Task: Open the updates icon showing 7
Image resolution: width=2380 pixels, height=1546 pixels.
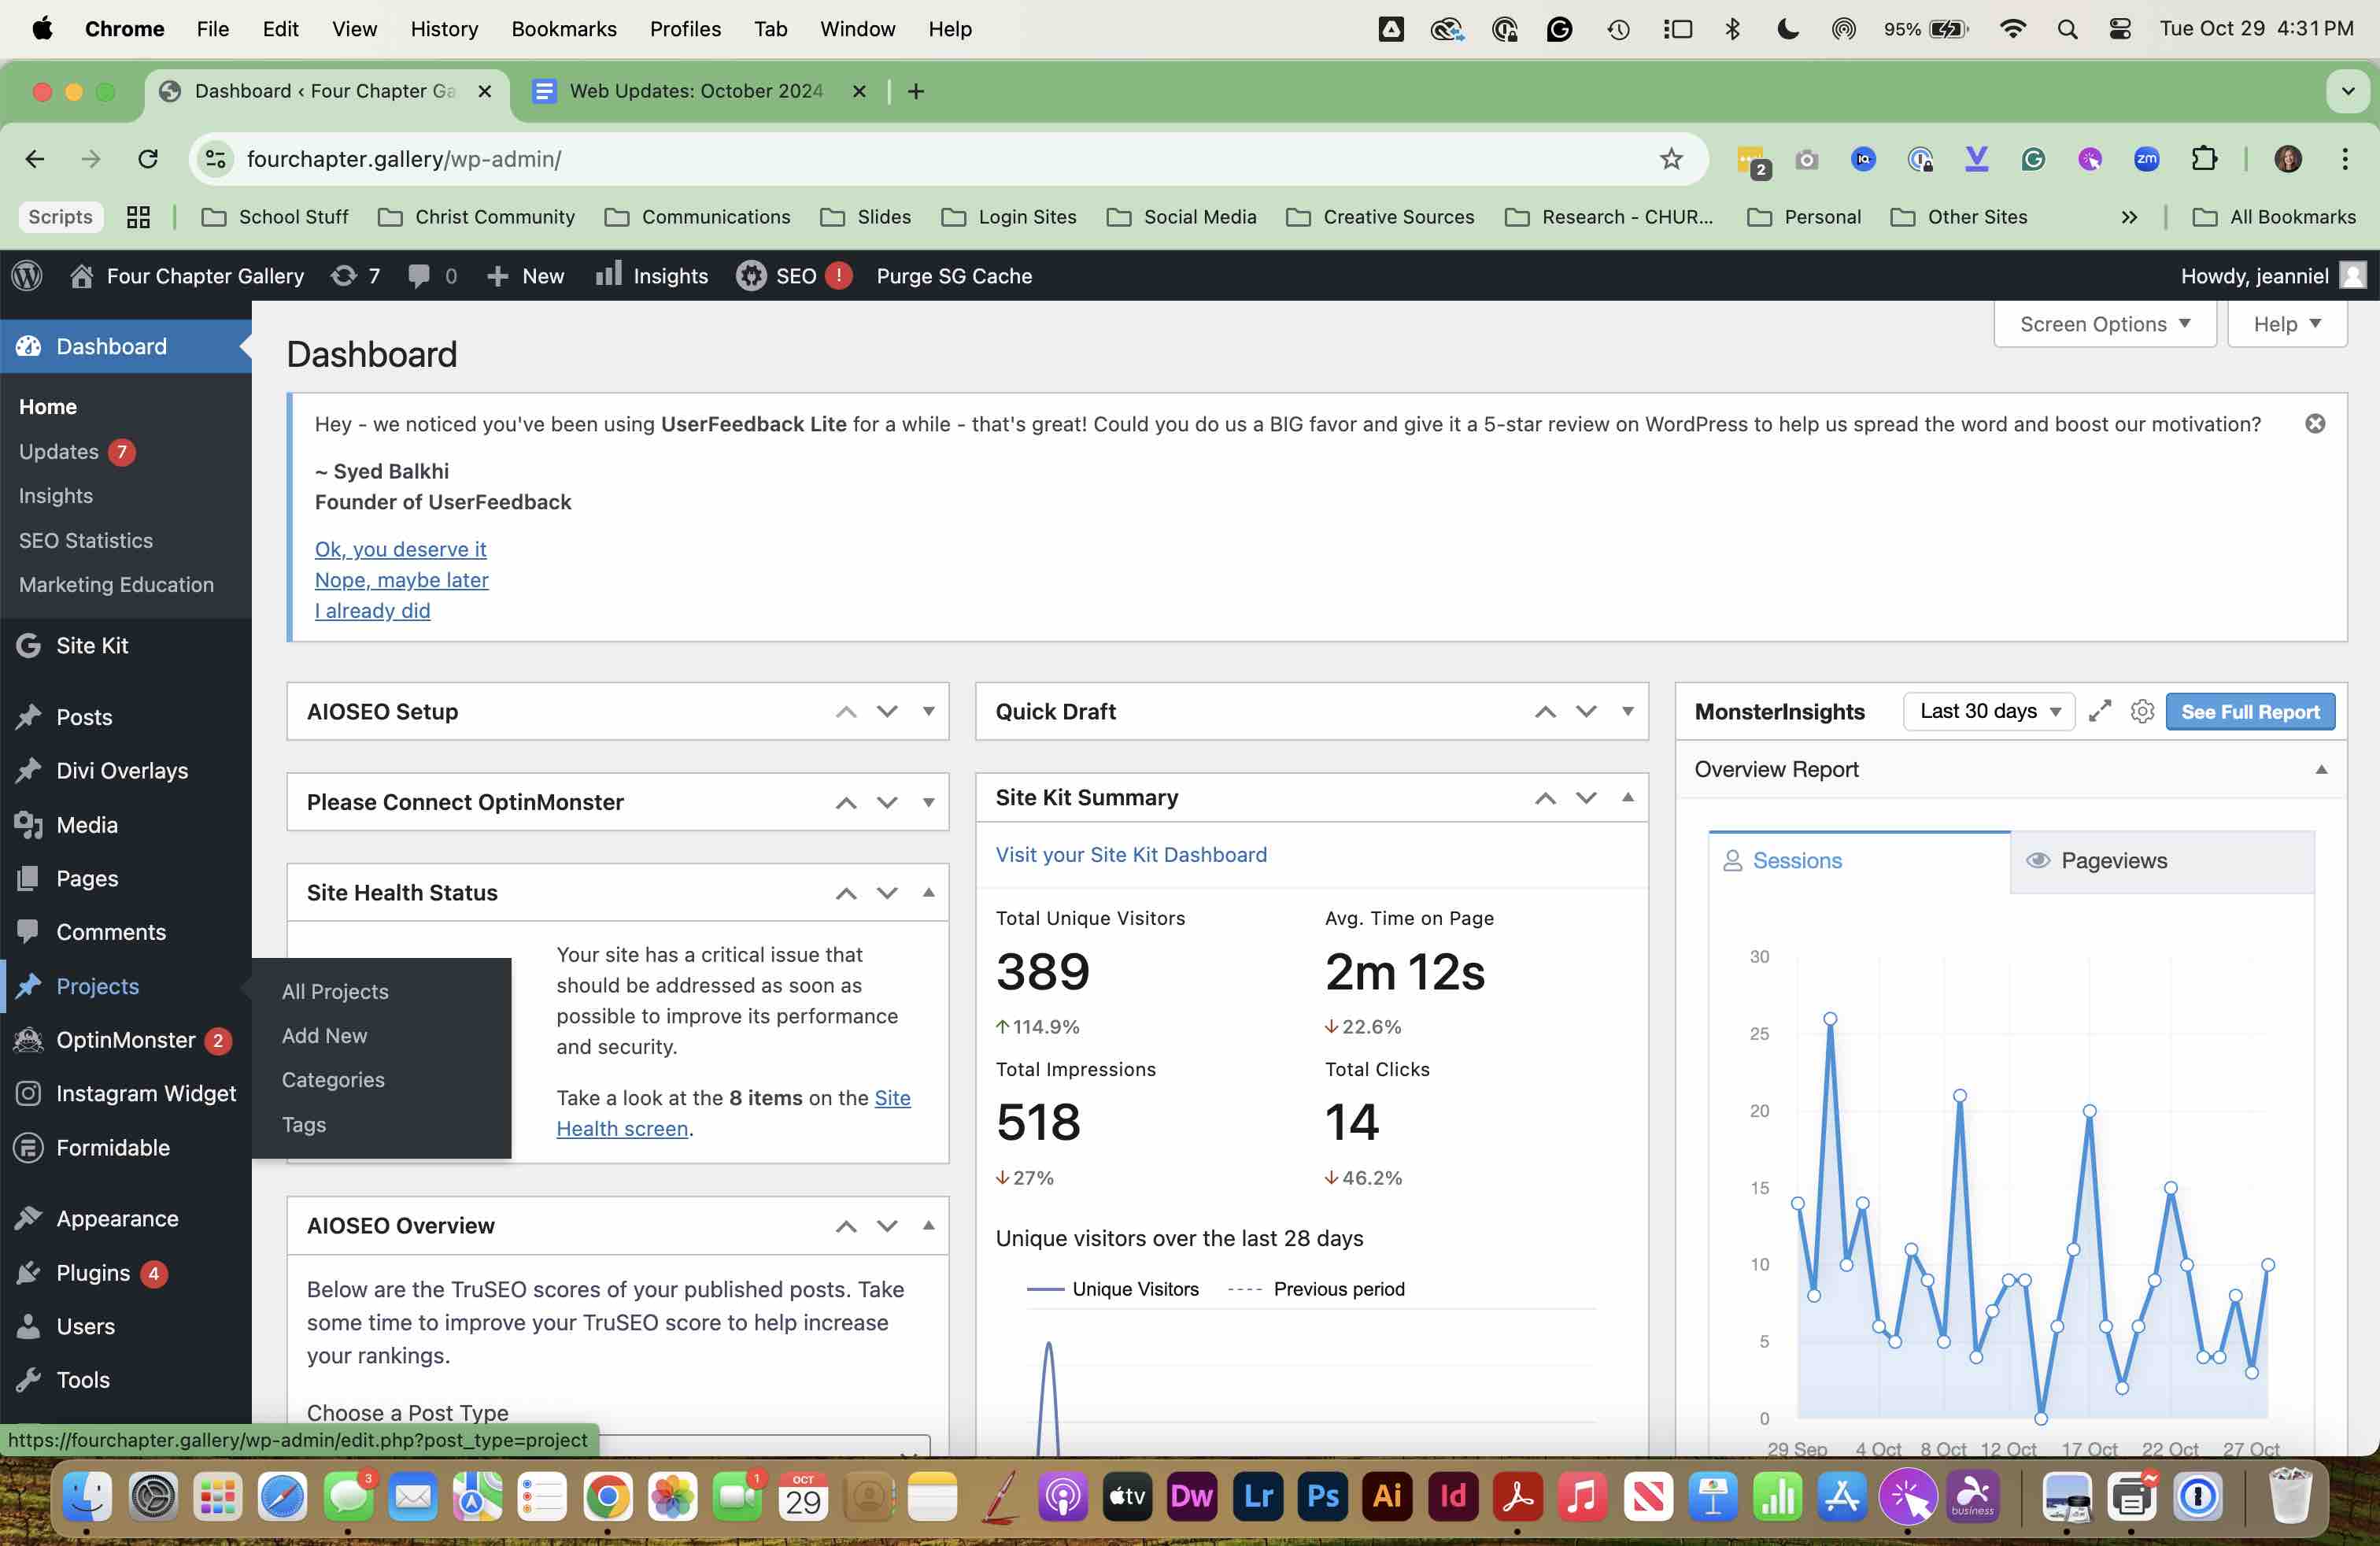Action: 355,276
